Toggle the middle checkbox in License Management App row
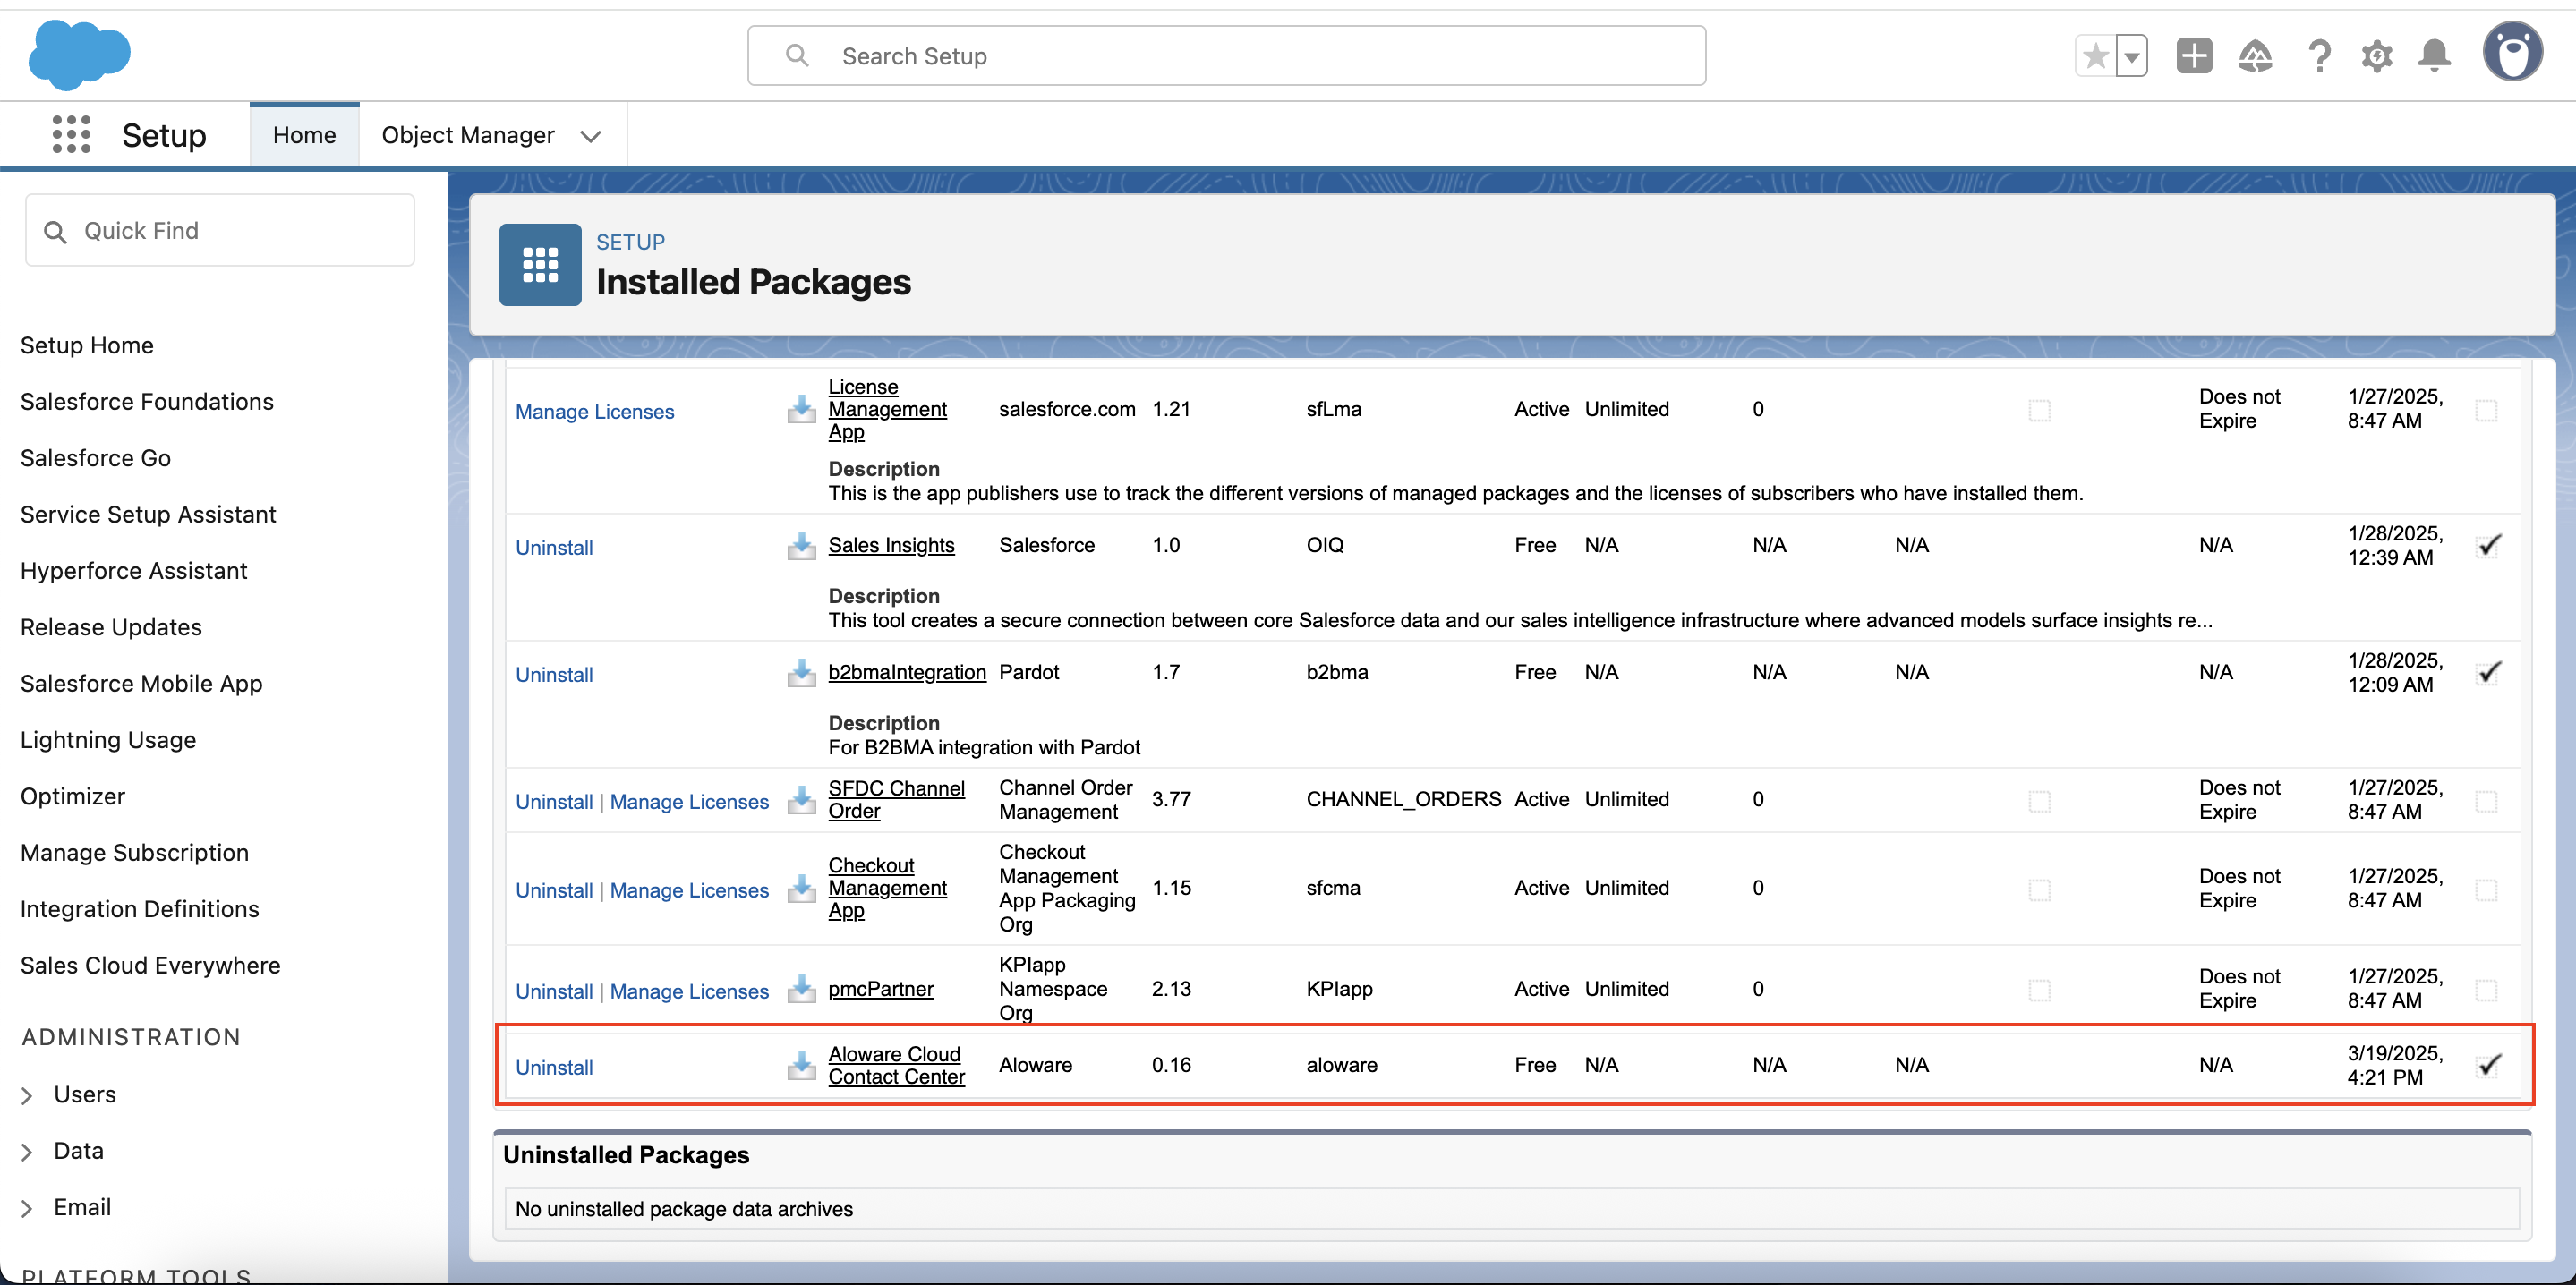Viewport: 2576px width, 1285px height. click(x=2040, y=411)
